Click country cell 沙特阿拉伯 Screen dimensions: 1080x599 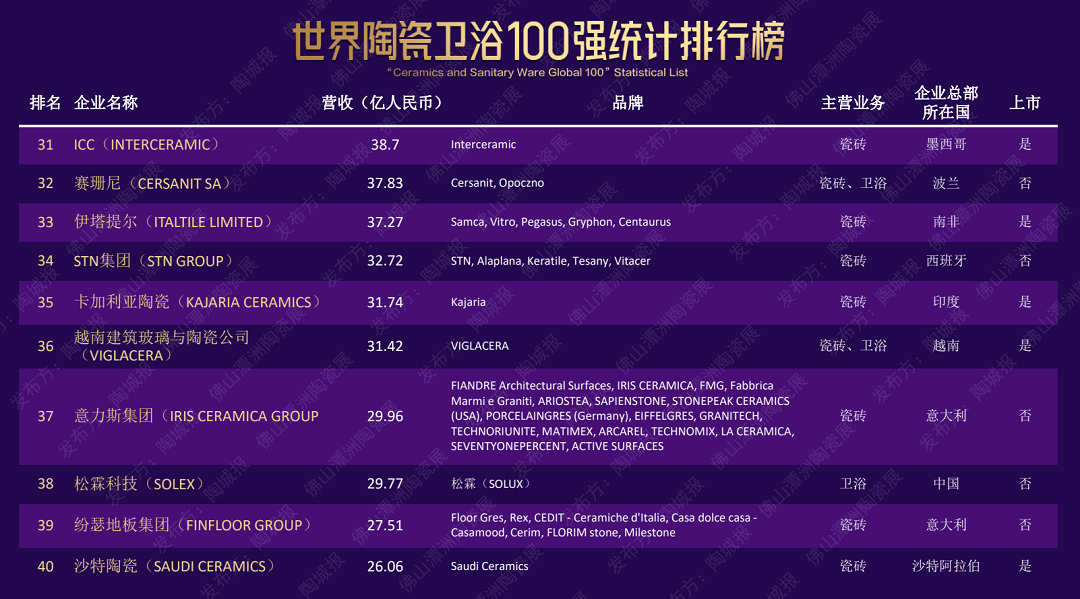pos(946,566)
